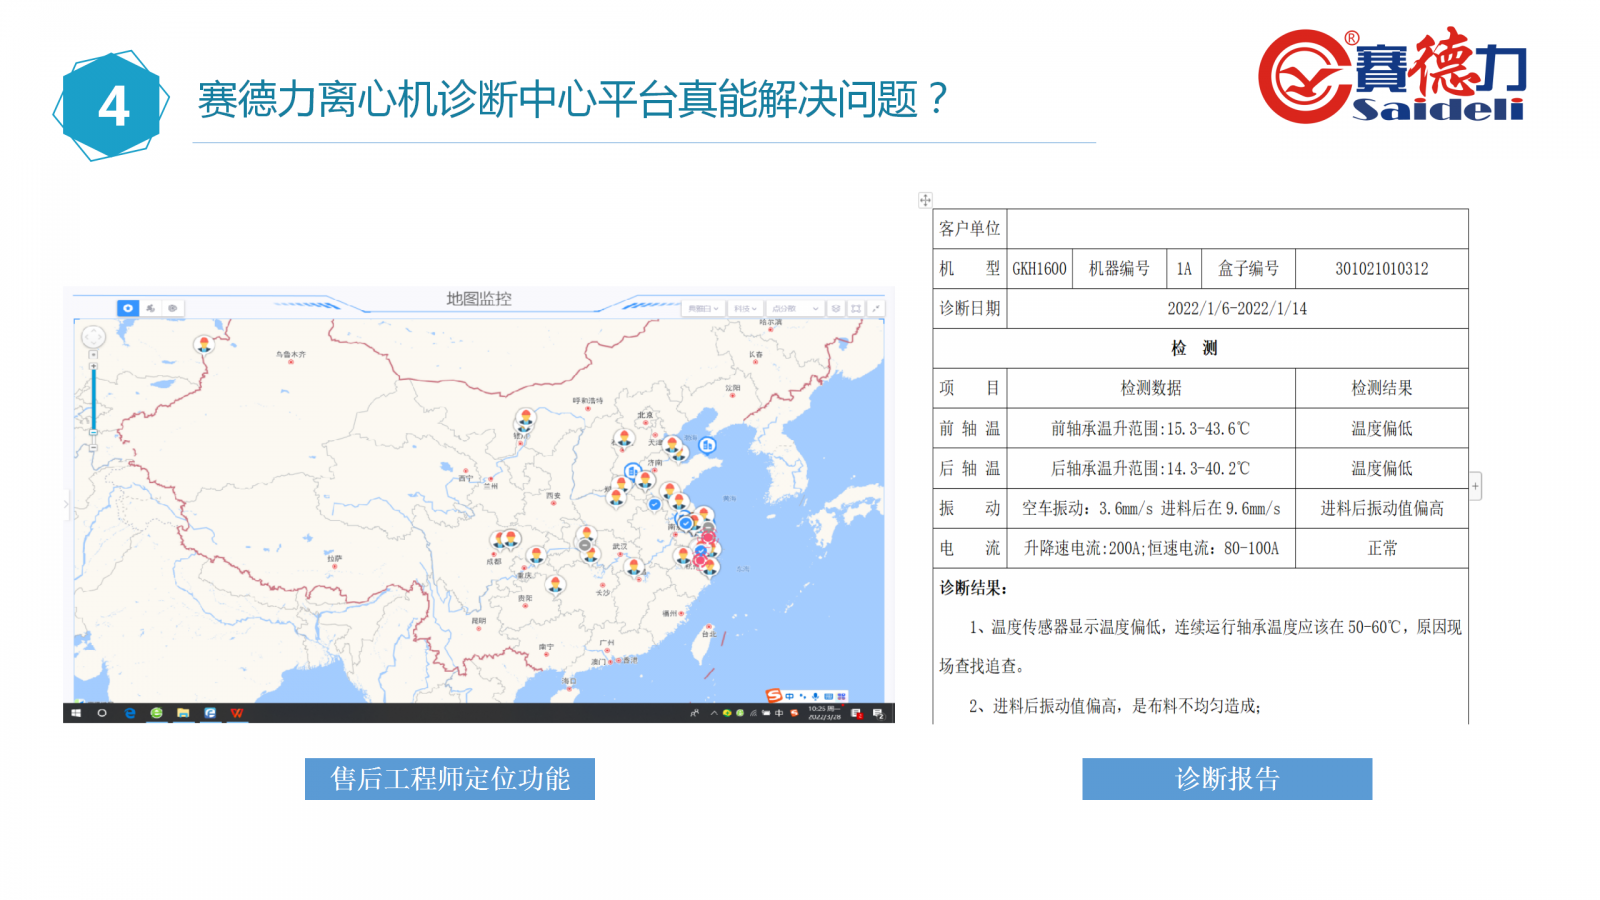1600x900 pixels.
Task: Click the 空车振动 data cell
Action: click(1151, 508)
